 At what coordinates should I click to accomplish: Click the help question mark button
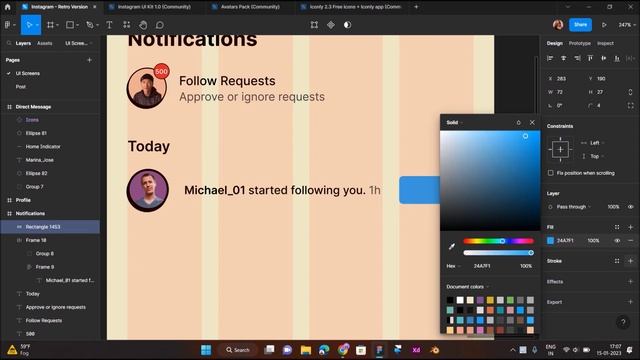pyautogui.click(x=623, y=322)
